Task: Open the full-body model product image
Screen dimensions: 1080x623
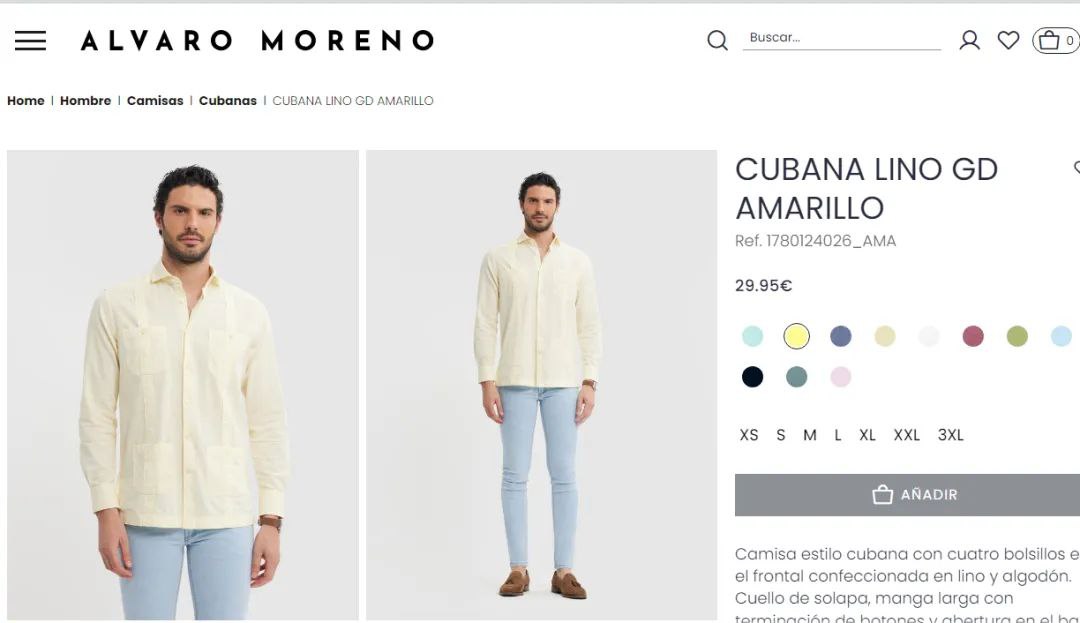Action: 541,385
